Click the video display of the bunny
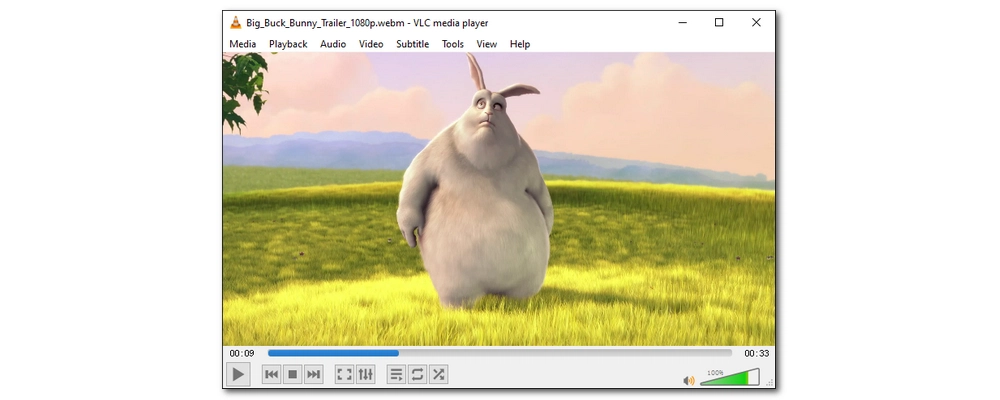Screen dimensions: 1000x400 [x=499, y=199]
